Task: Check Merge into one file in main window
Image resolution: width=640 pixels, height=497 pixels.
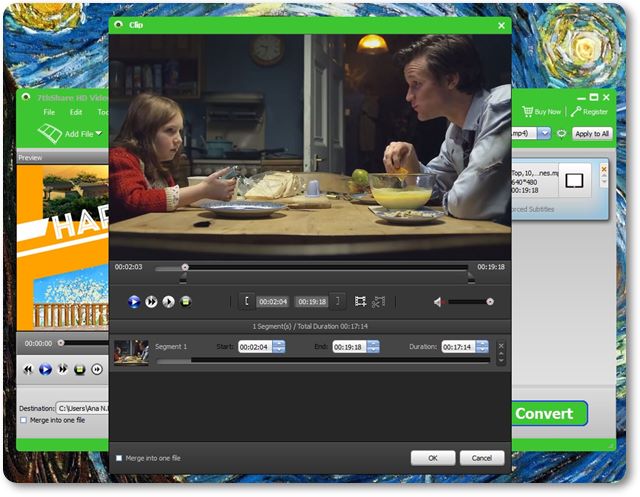Action: 23,420
